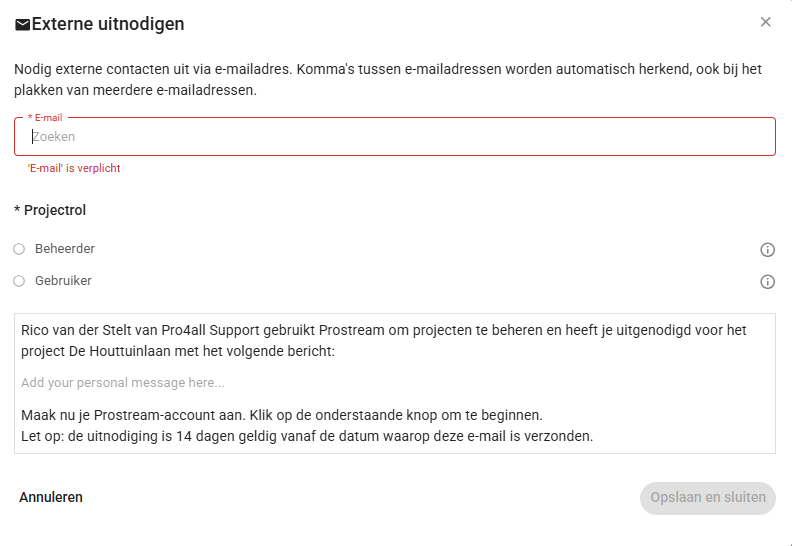Open info icon for Gebruiker role
Image resolution: width=792 pixels, height=546 pixels.
pyautogui.click(x=767, y=281)
